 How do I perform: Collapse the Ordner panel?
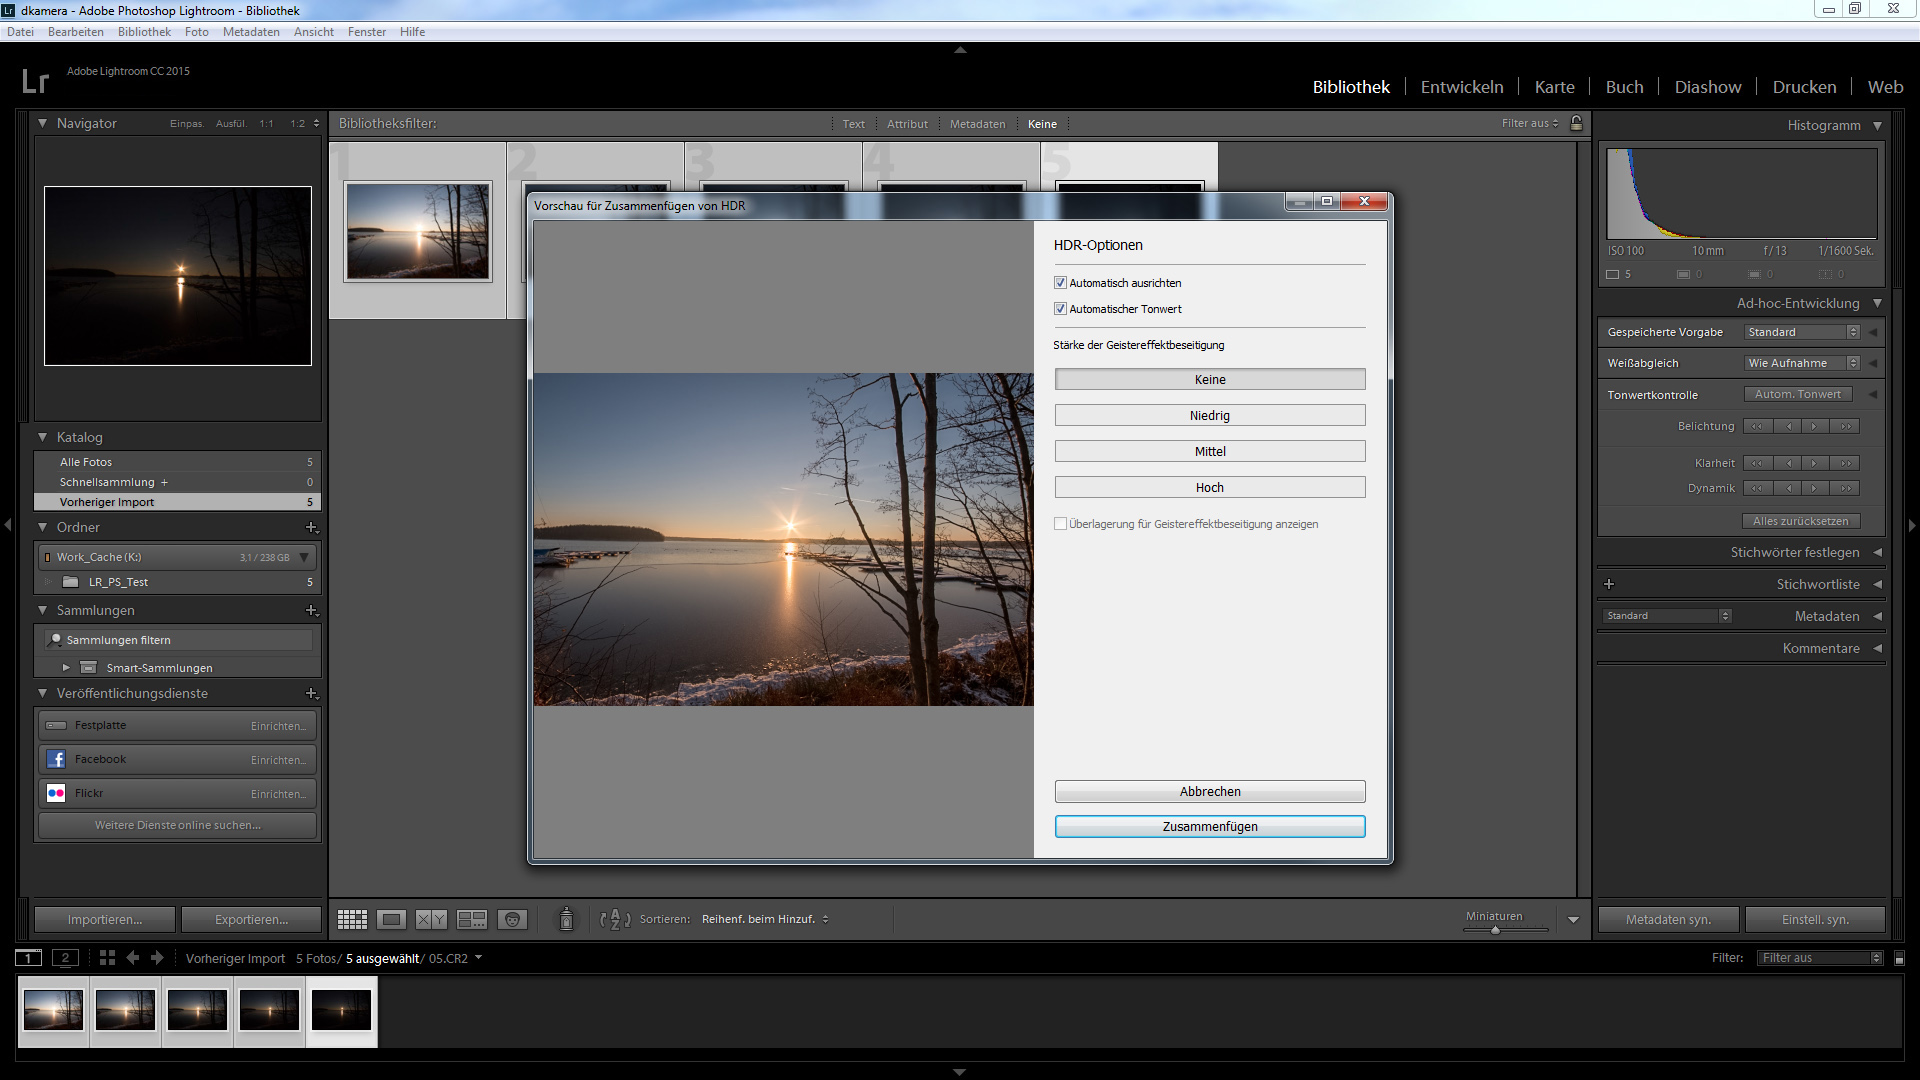(x=43, y=527)
